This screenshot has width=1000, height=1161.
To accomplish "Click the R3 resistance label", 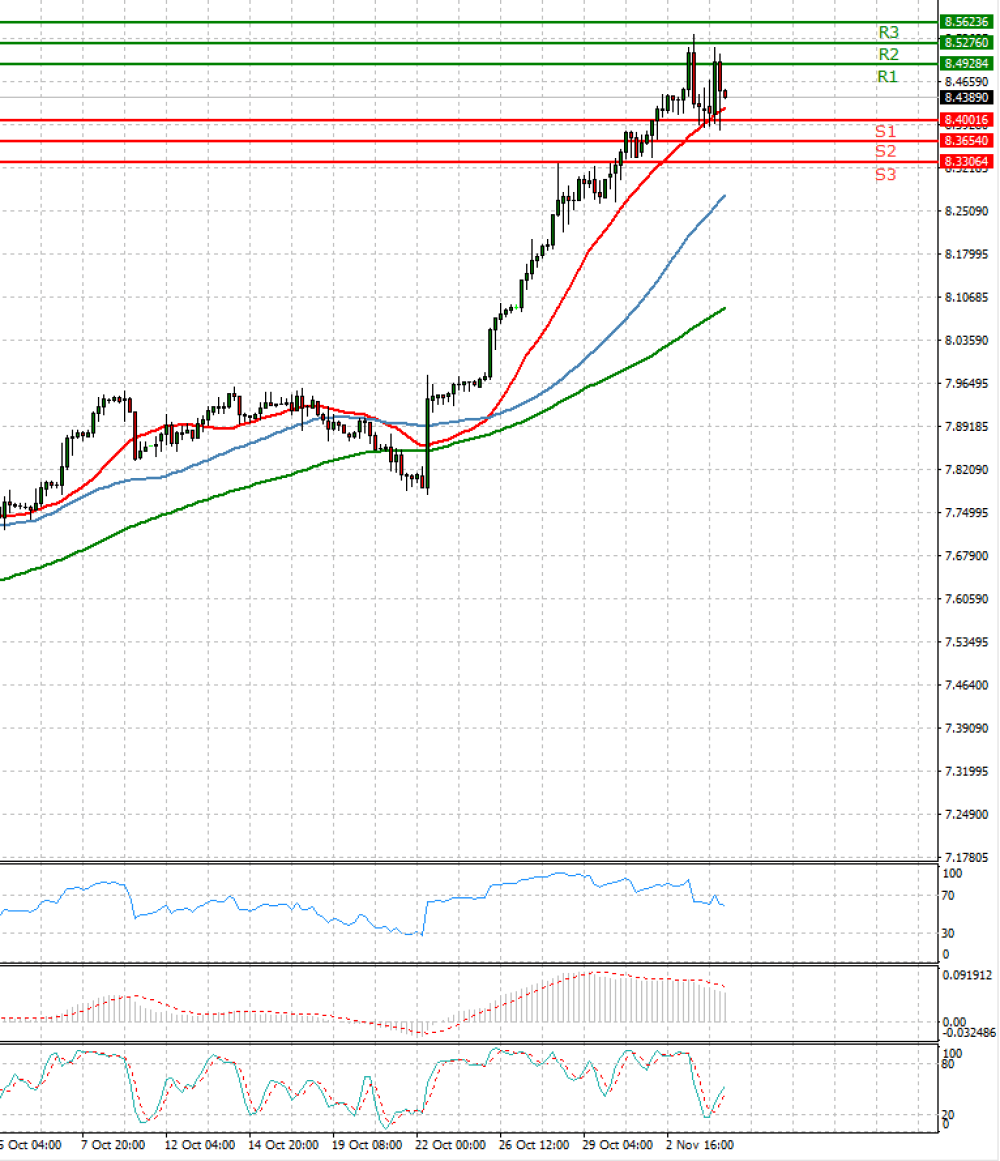I will point(888,33).
